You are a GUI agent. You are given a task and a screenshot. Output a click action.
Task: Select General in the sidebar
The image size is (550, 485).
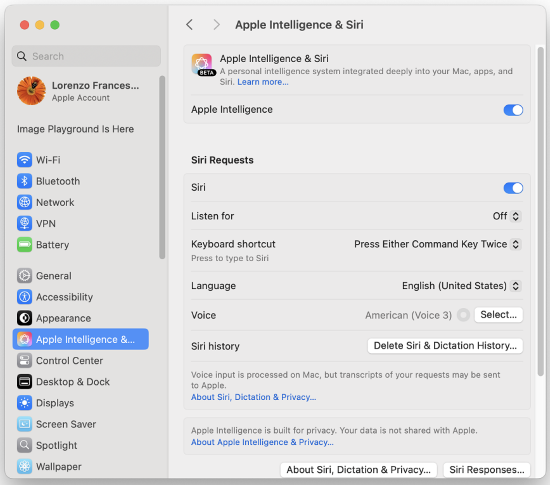(81, 276)
